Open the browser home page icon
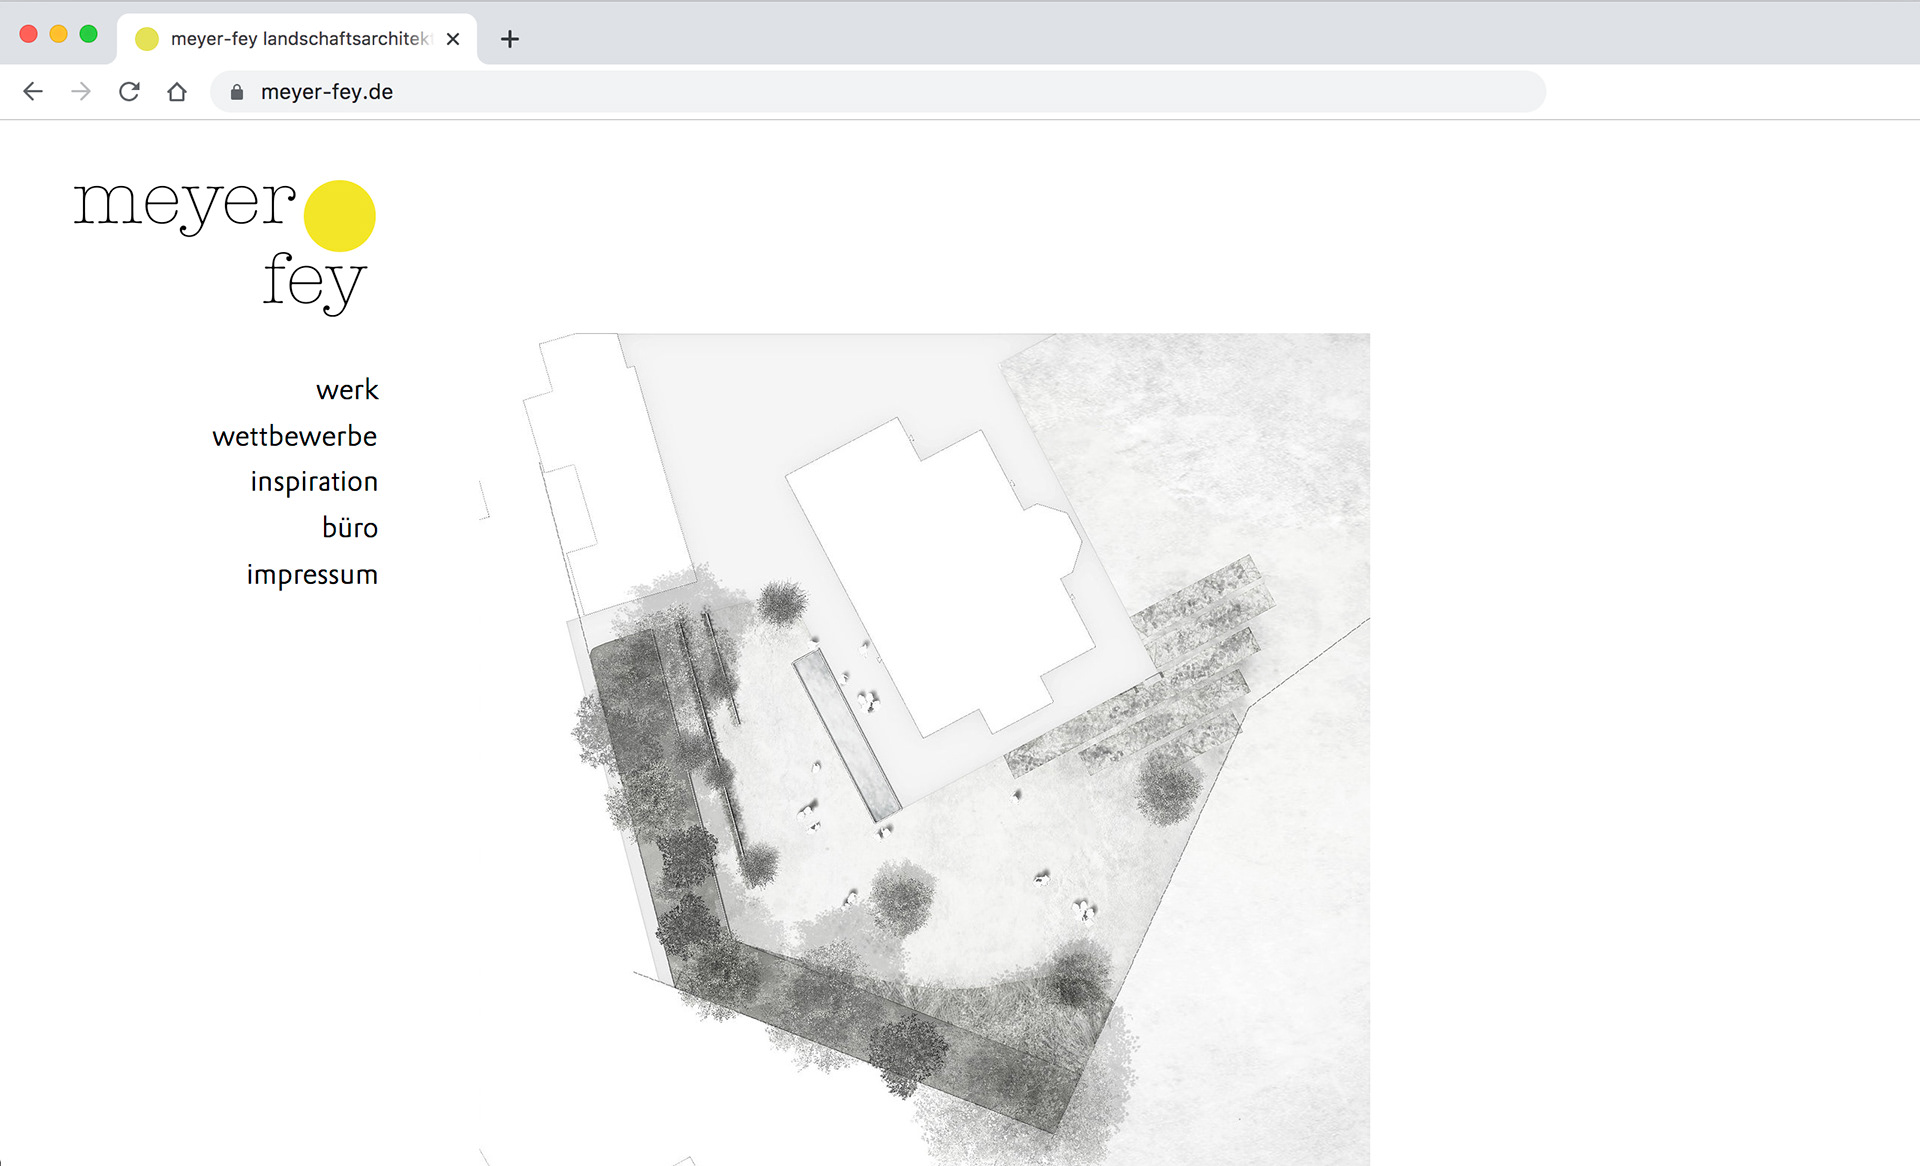This screenshot has width=1920, height=1166. (177, 92)
